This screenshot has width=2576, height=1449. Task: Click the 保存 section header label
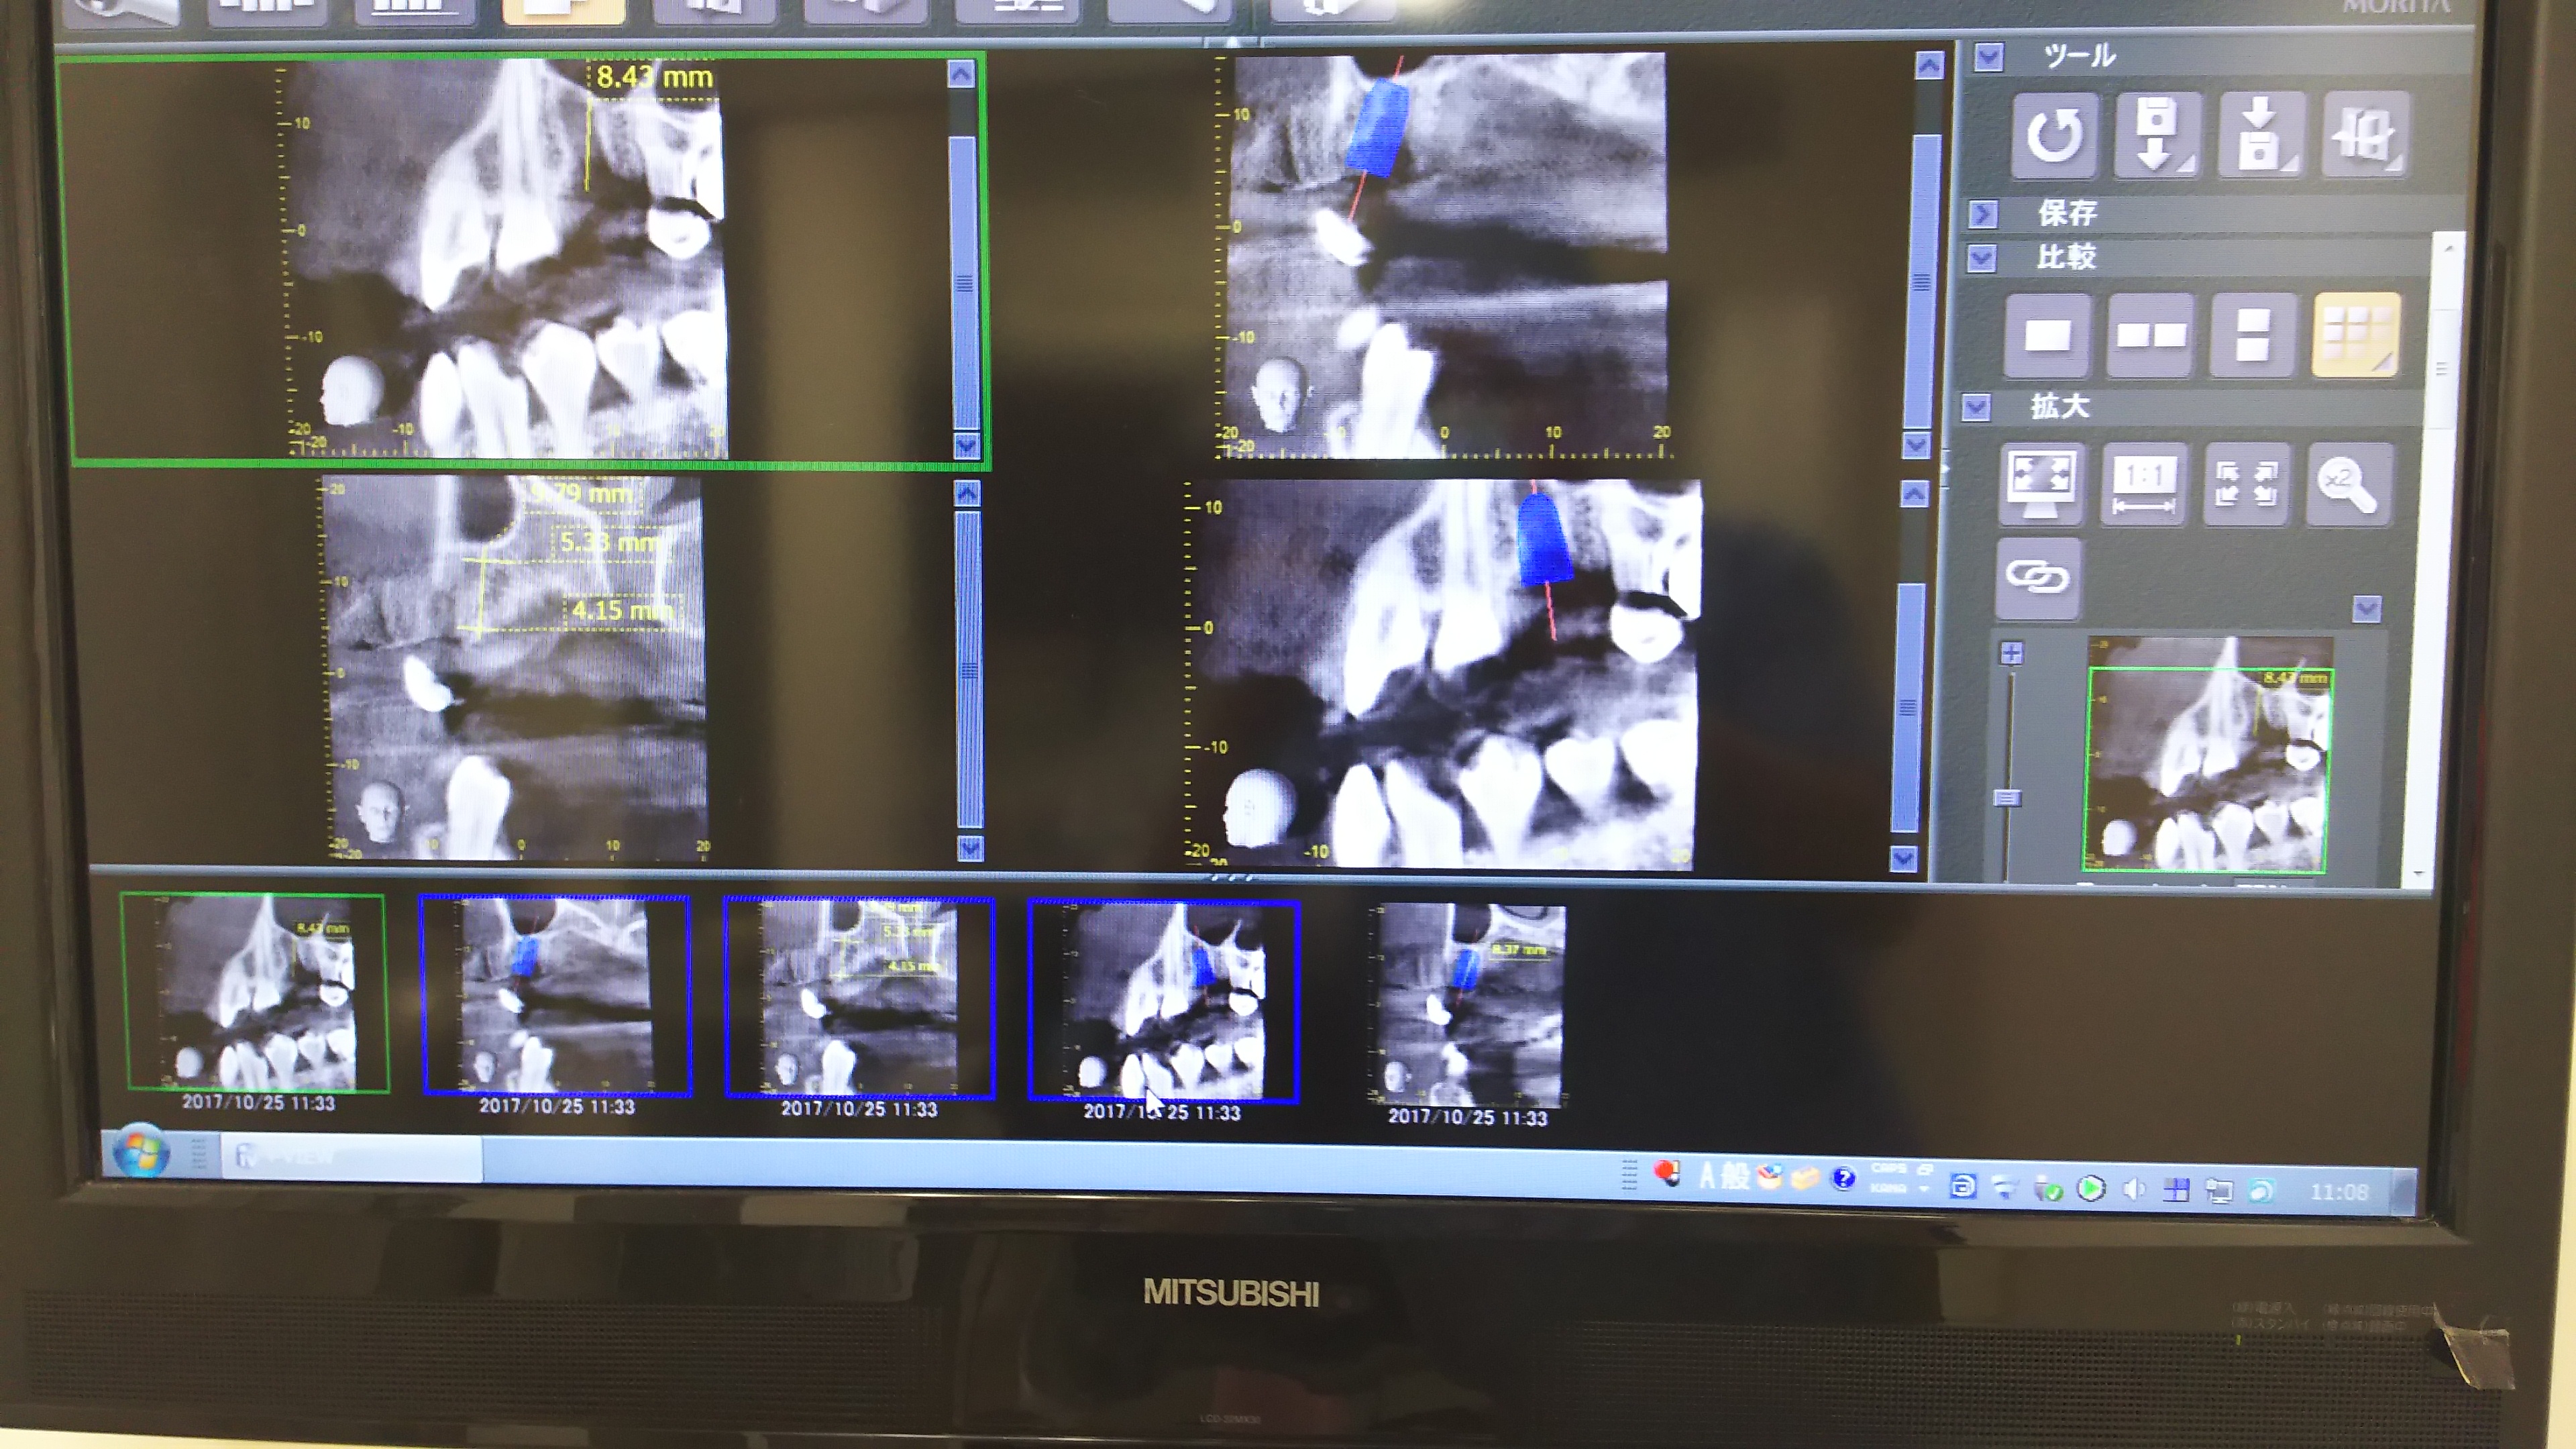(2067, 213)
